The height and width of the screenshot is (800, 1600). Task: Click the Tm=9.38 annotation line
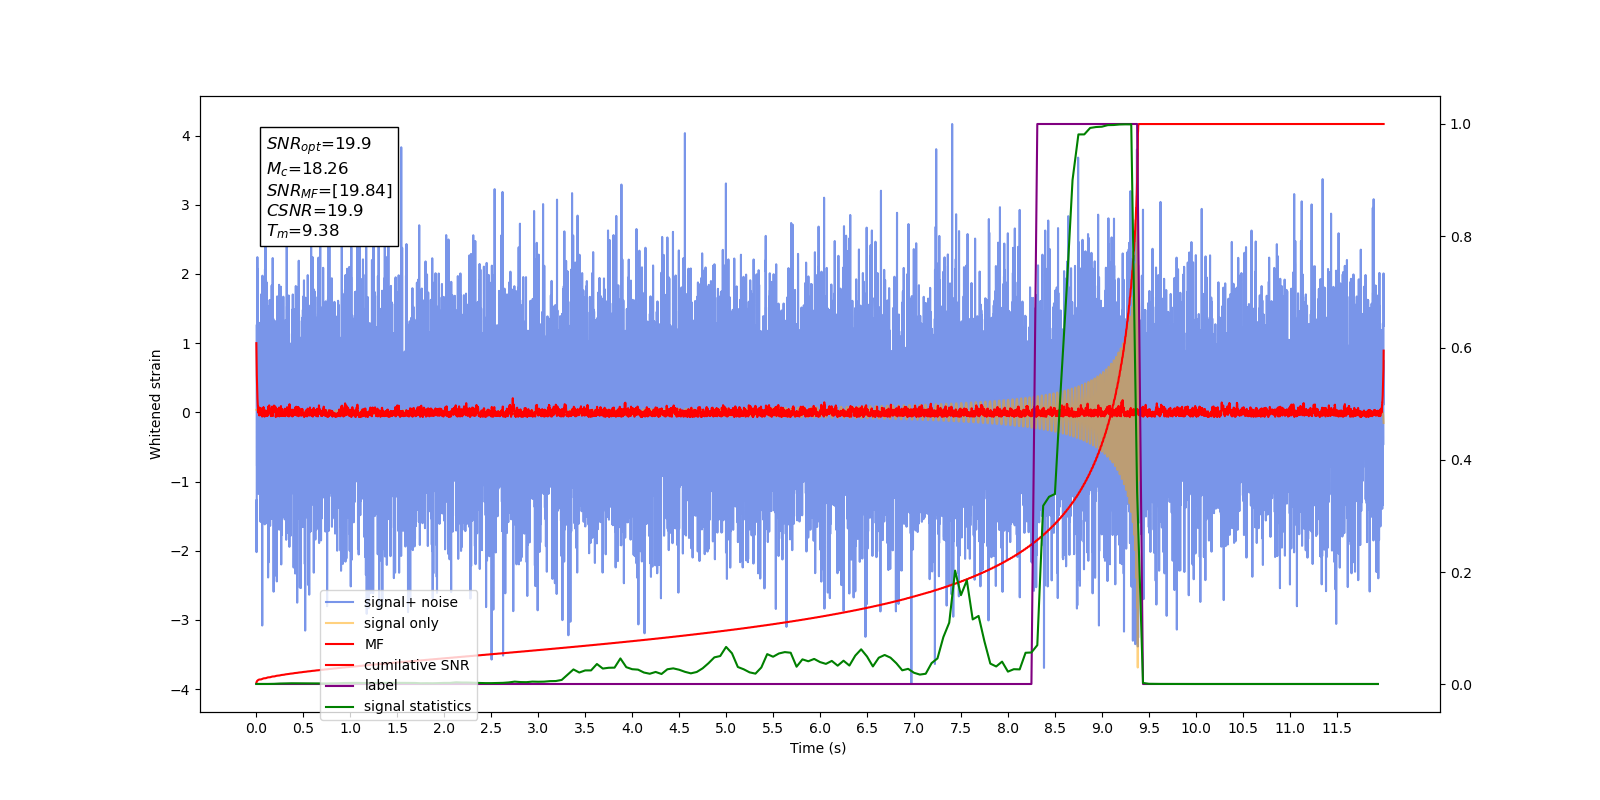(303, 231)
